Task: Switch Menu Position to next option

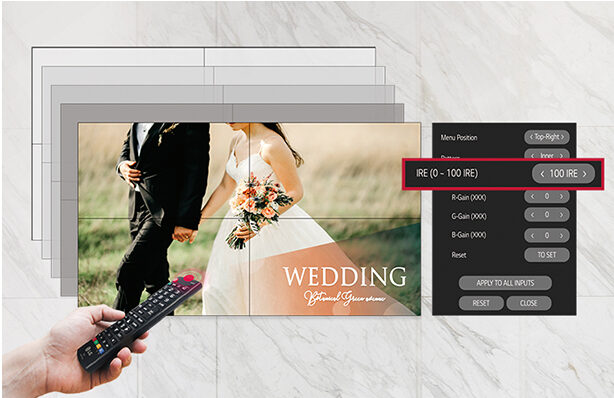Action: [x=563, y=137]
